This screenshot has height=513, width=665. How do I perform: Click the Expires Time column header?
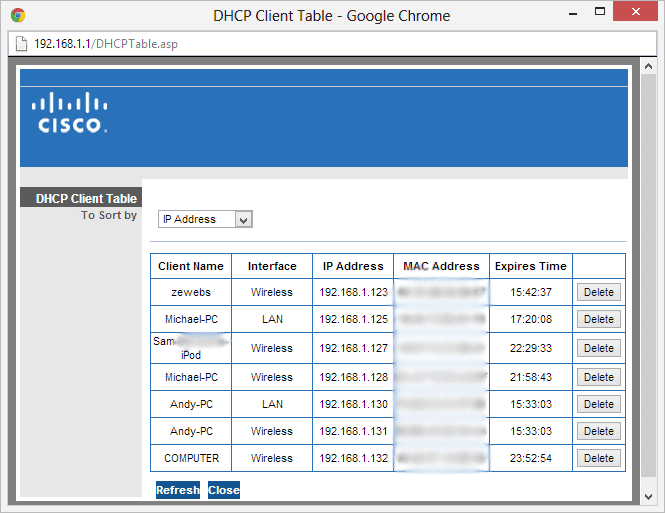[x=530, y=266]
